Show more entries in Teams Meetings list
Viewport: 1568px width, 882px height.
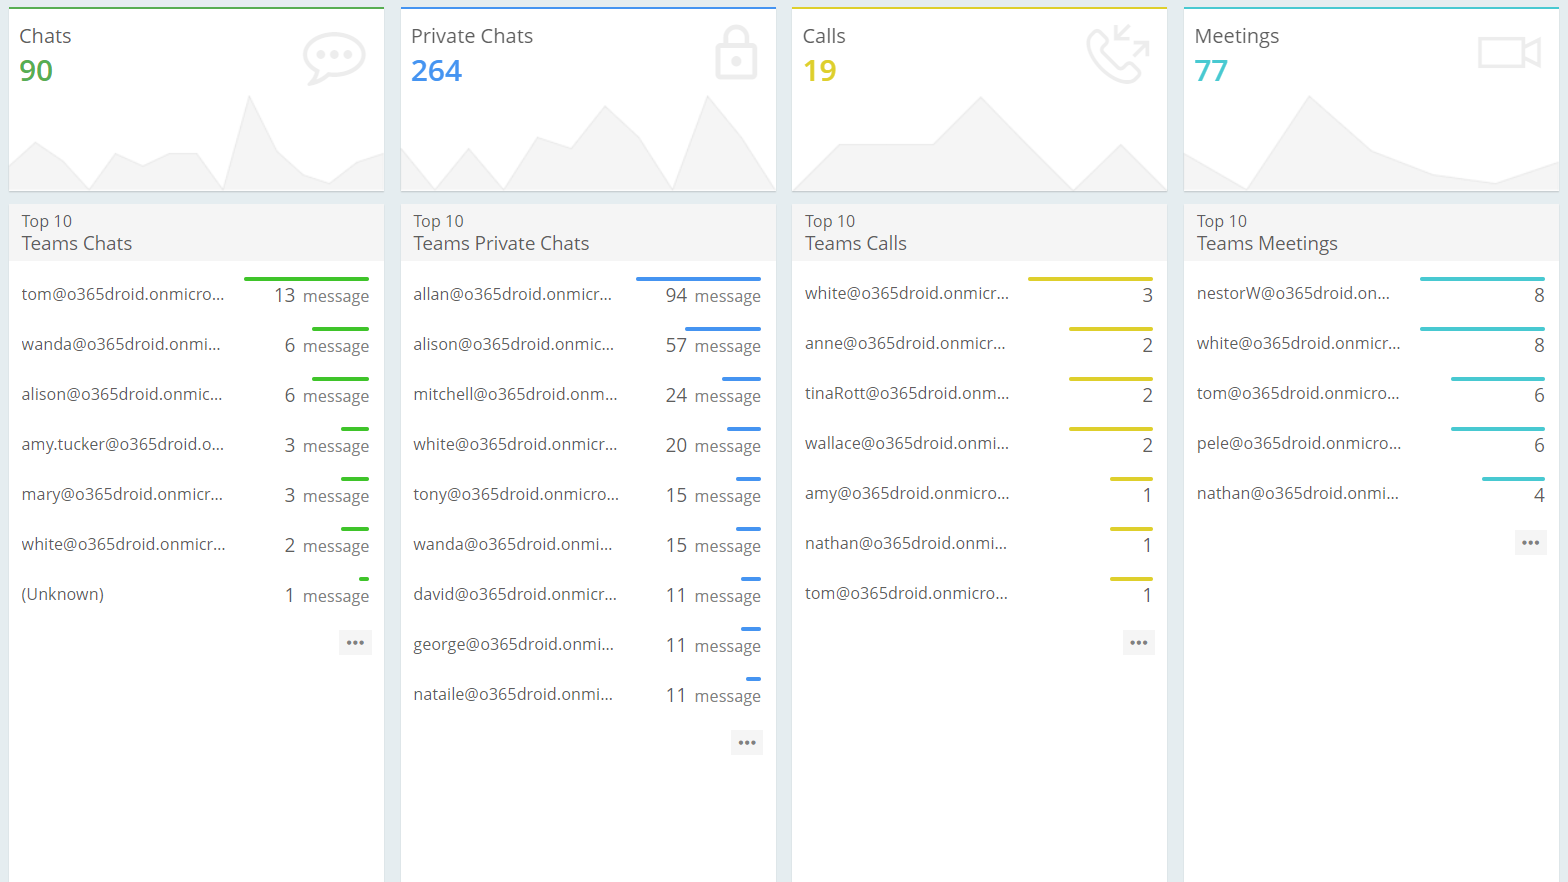[1530, 543]
